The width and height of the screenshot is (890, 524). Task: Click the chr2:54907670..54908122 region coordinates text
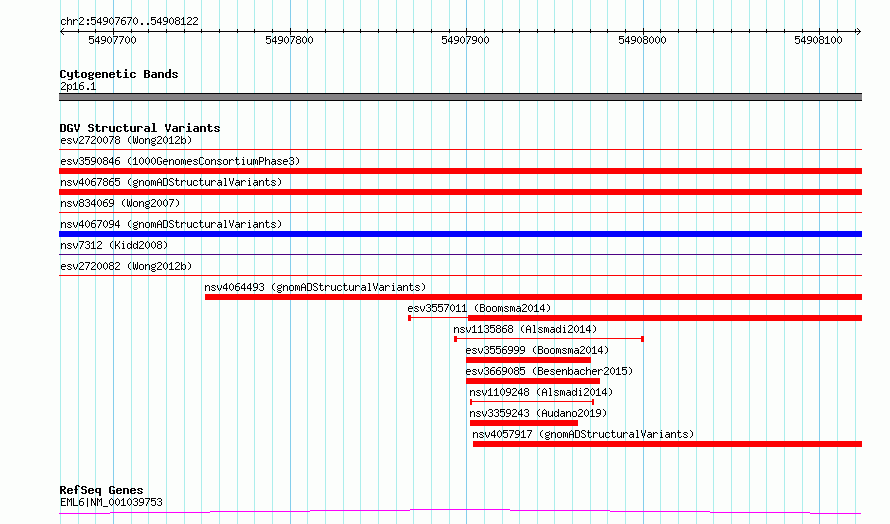129,22
